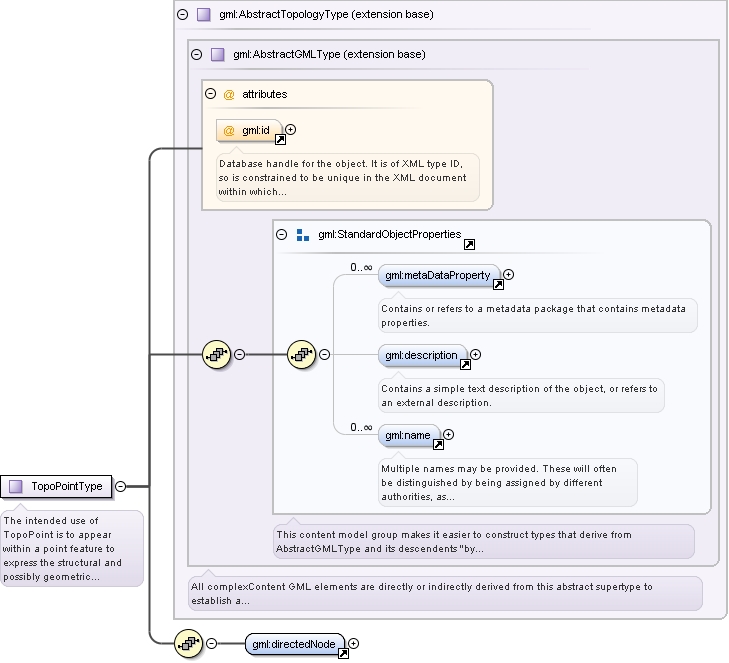This screenshot has width=729, height=663.
Task: Follow gml:description reference arrow icon
Action: (465, 365)
